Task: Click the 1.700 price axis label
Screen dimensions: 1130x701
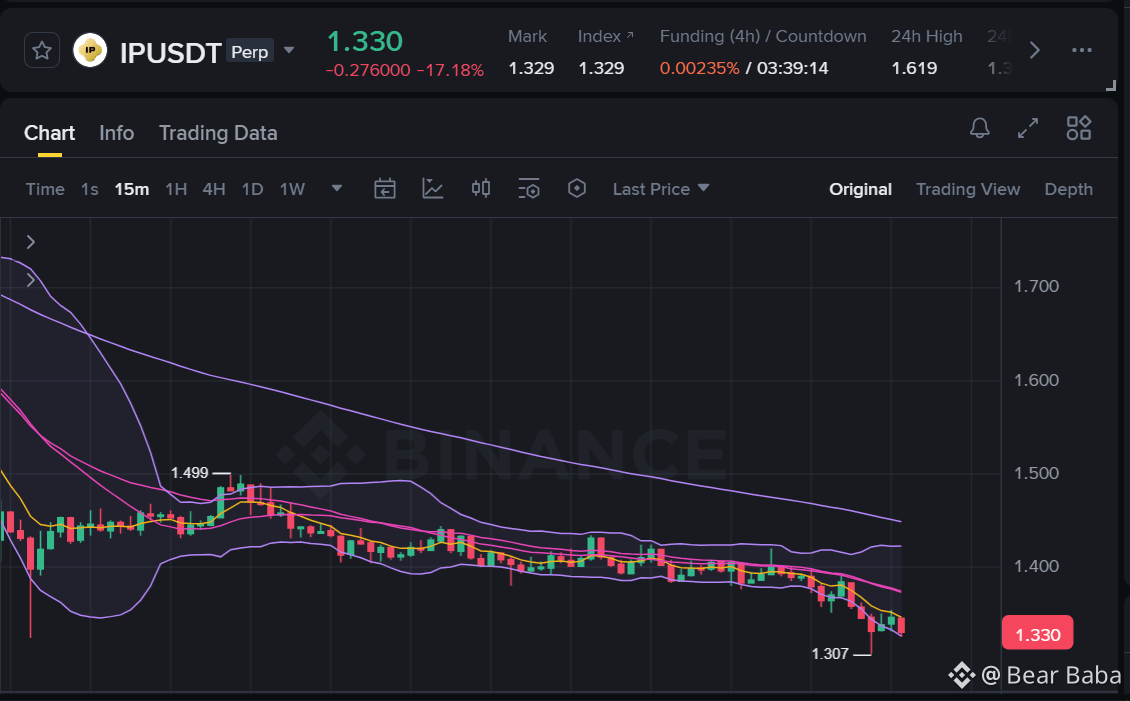Action: click(1036, 286)
